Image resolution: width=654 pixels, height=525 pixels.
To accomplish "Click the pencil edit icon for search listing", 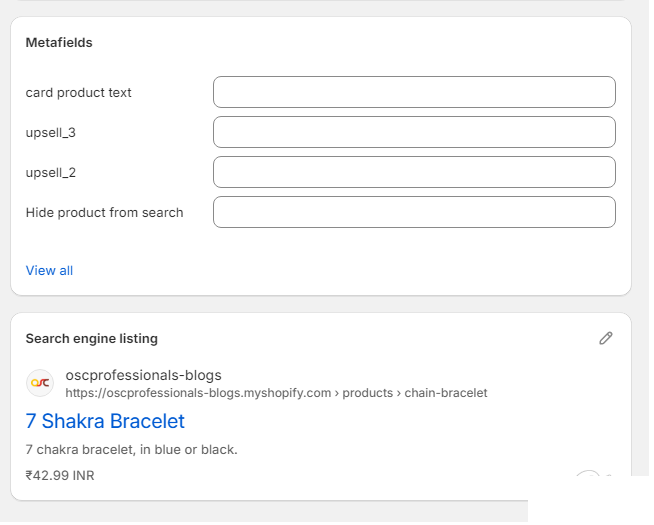I will click(x=605, y=338).
